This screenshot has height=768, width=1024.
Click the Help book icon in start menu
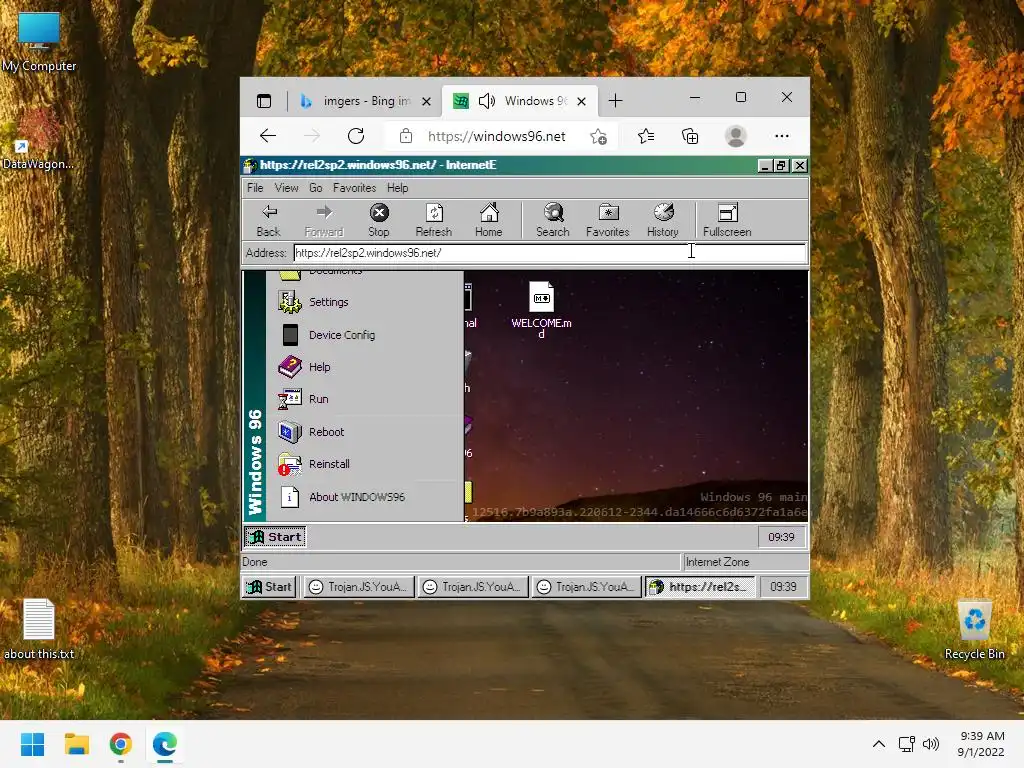(290, 367)
